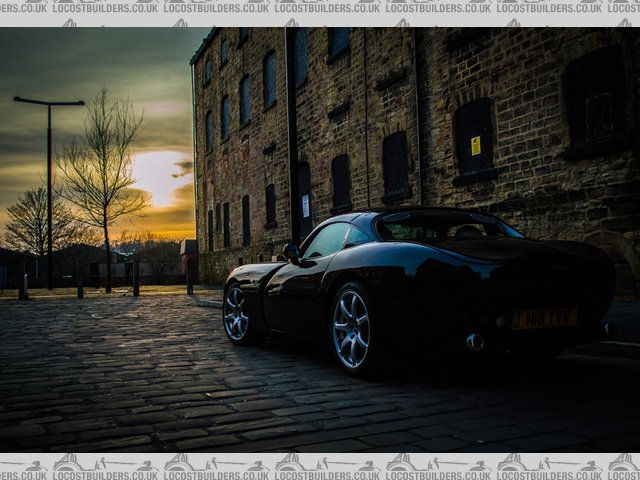This screenshot has height=480, width=640.
Task: Click the yellow warning sign on wall
Action: pos(476,145)
